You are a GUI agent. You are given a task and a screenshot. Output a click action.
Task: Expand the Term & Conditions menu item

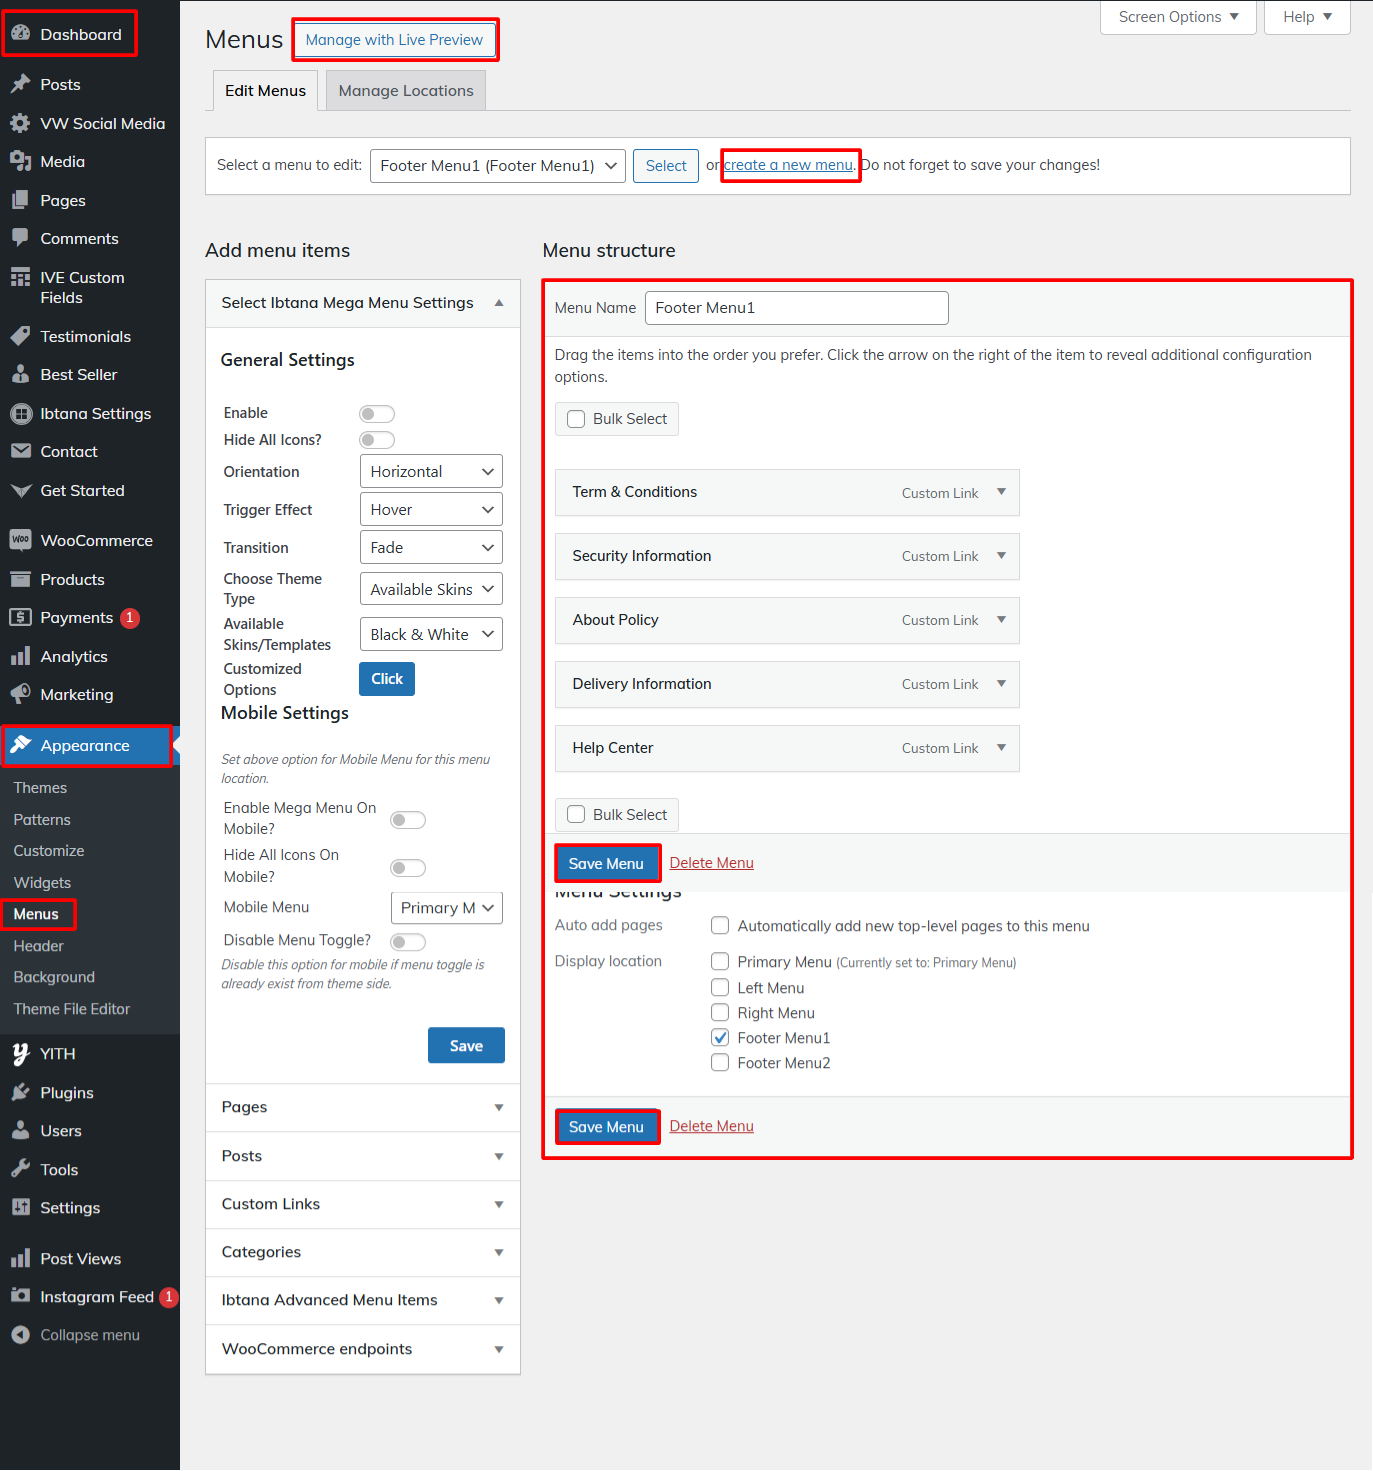point(1001,492)
